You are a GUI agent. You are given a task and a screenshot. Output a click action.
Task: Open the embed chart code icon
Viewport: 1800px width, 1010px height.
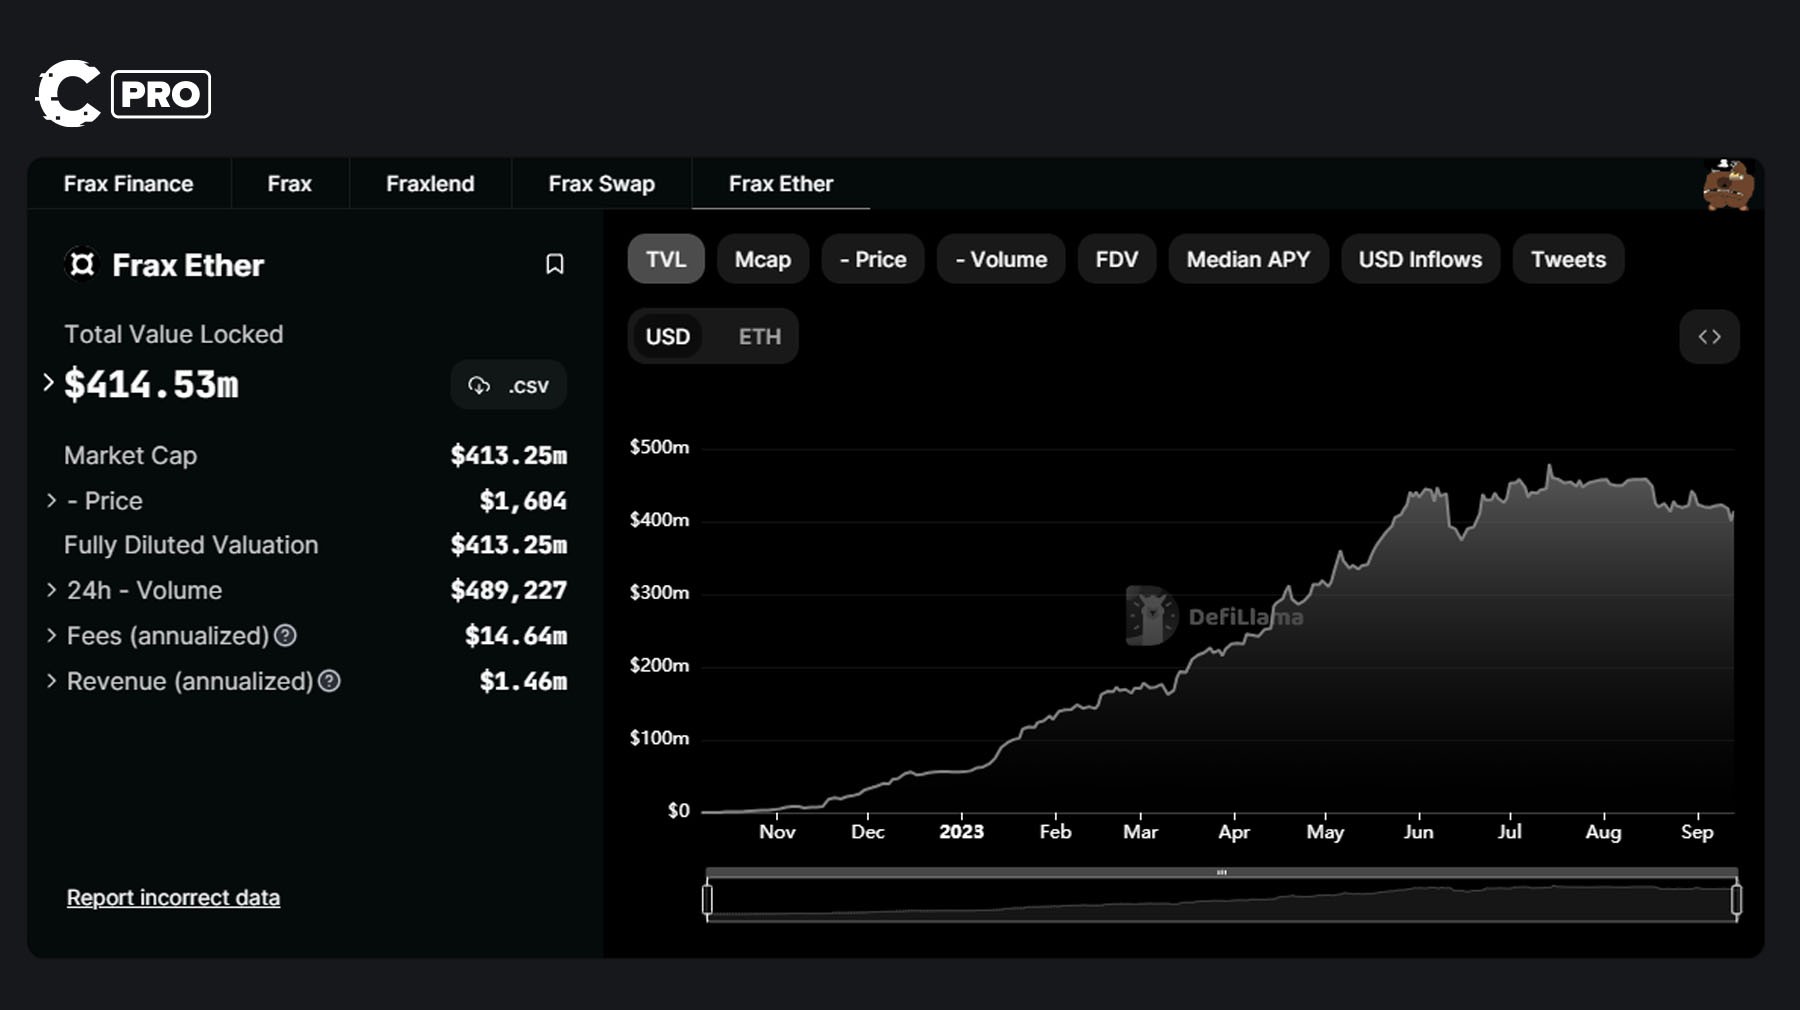[x=1710, y=337]
